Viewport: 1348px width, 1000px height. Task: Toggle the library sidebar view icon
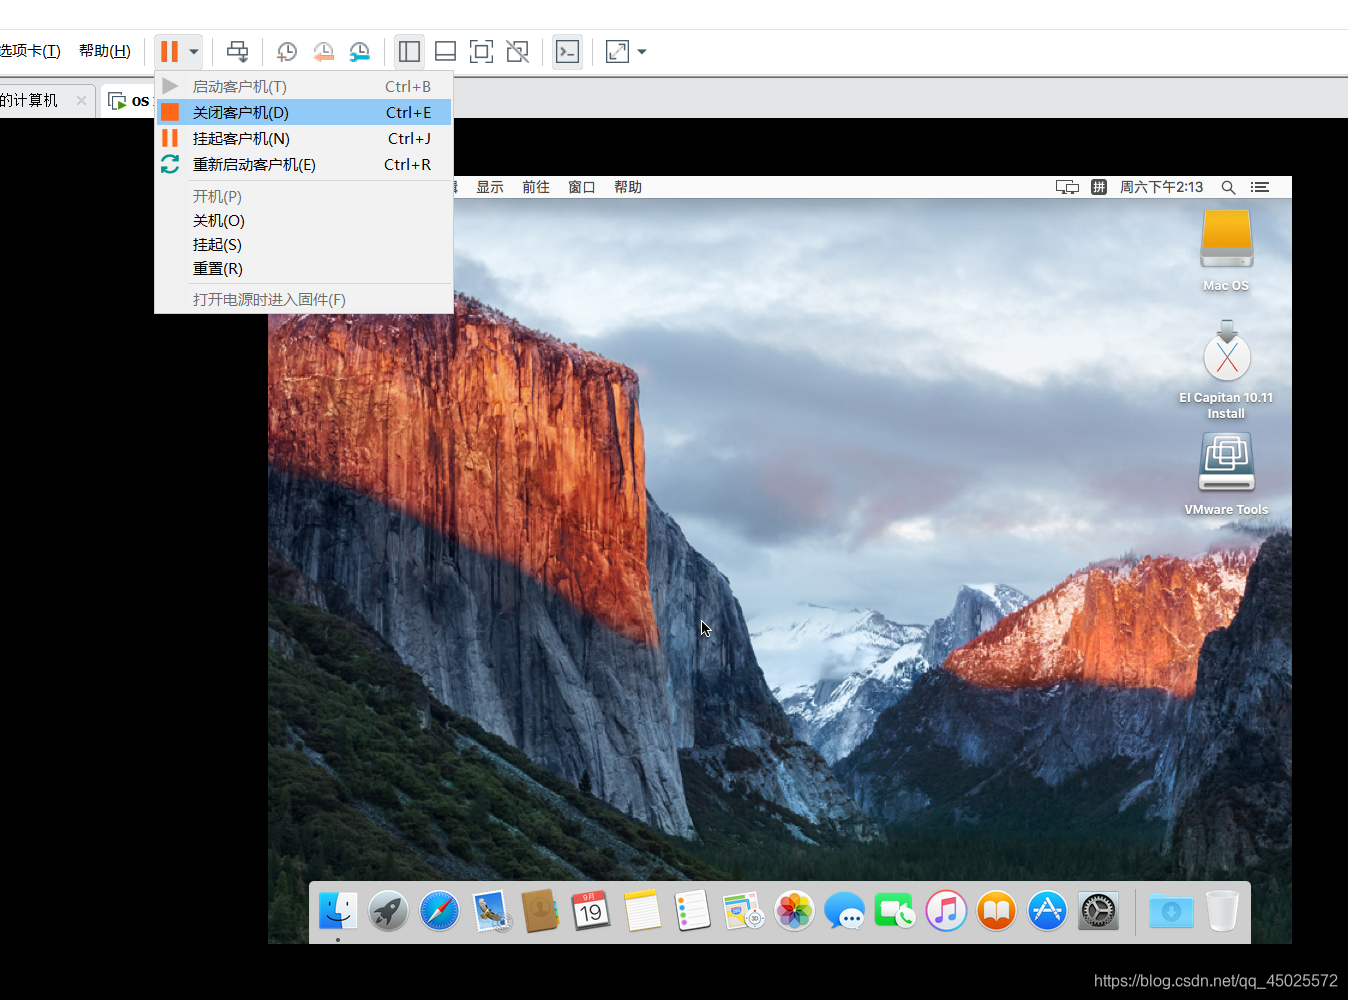point(409,51)
